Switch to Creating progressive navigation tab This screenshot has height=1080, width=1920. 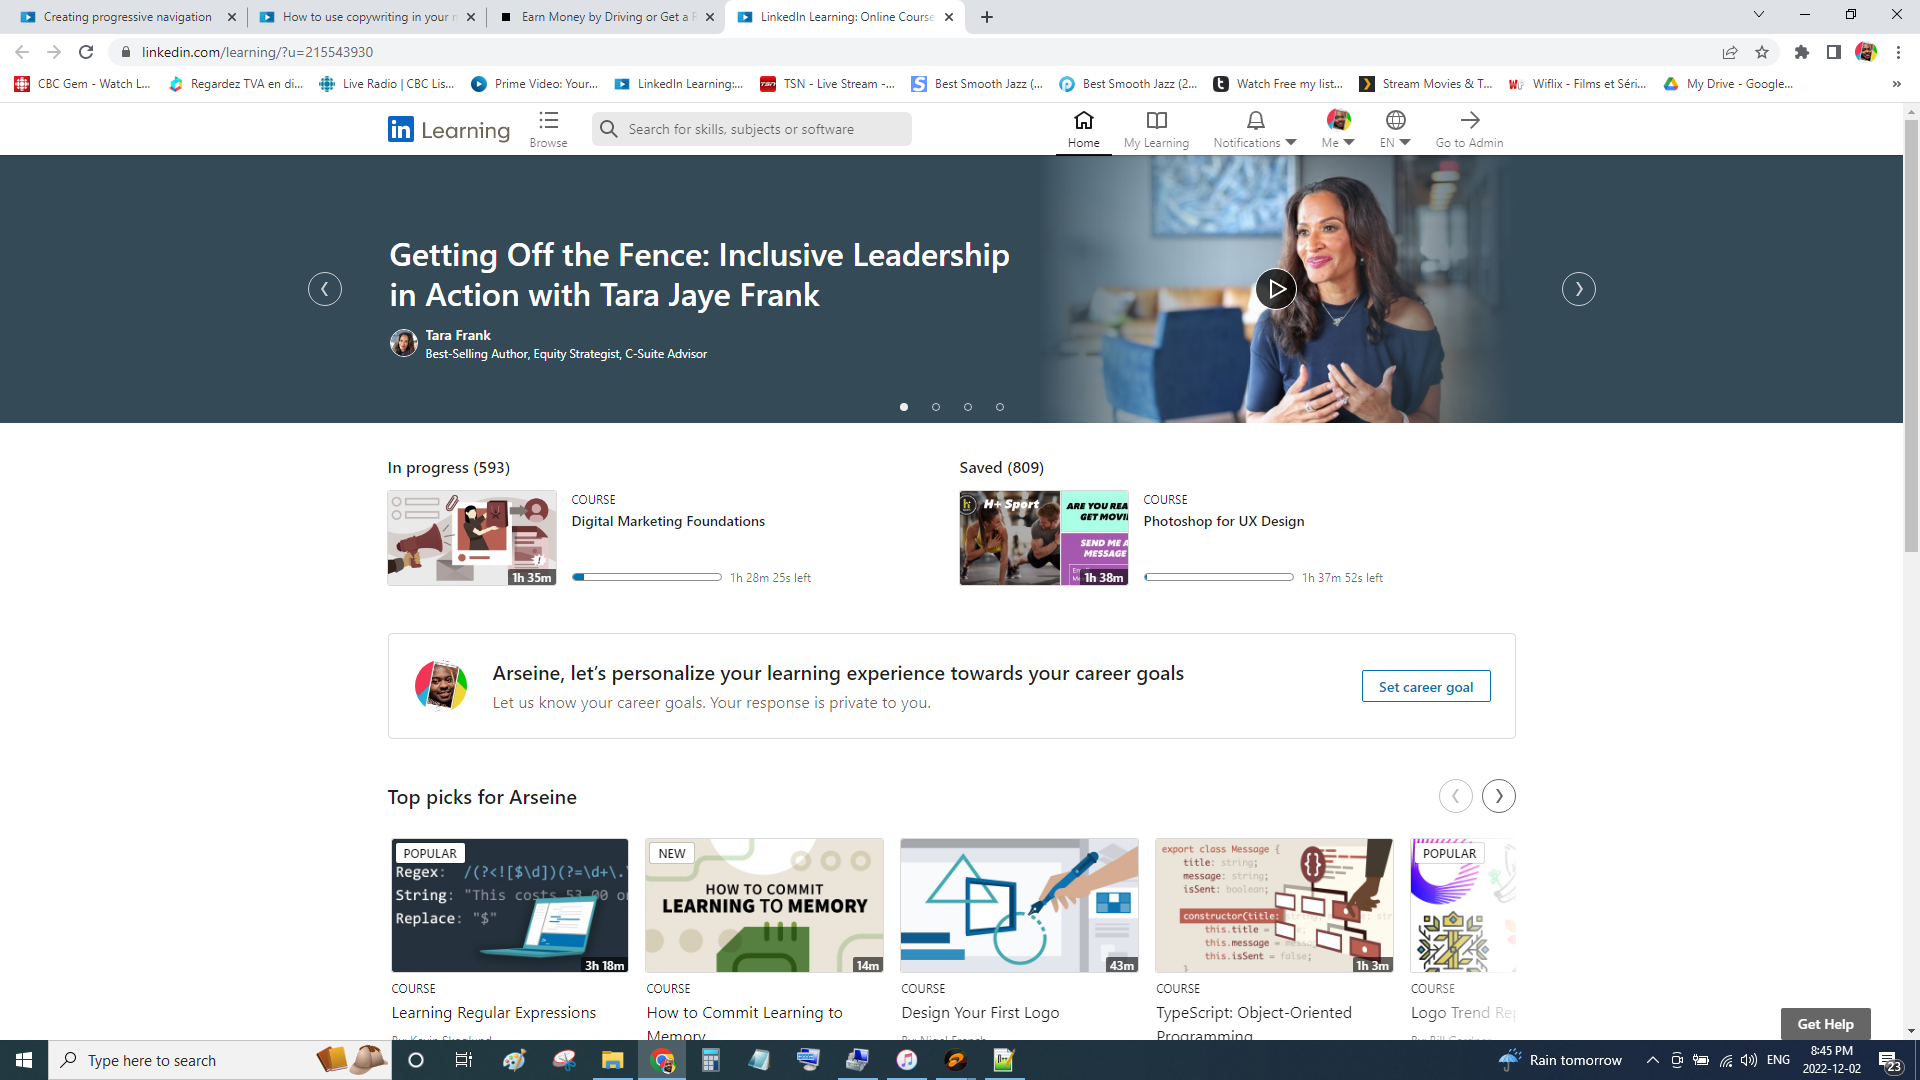coord(127,17)
